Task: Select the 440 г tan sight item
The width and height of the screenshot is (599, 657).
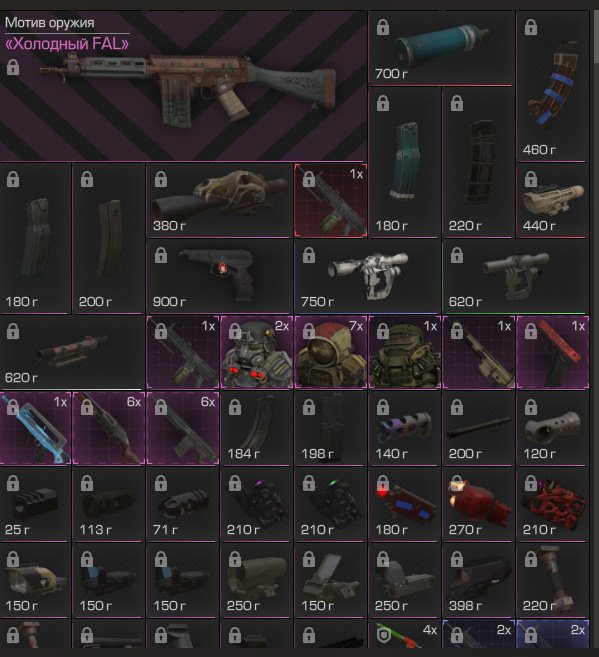Action: coord(552,200)
